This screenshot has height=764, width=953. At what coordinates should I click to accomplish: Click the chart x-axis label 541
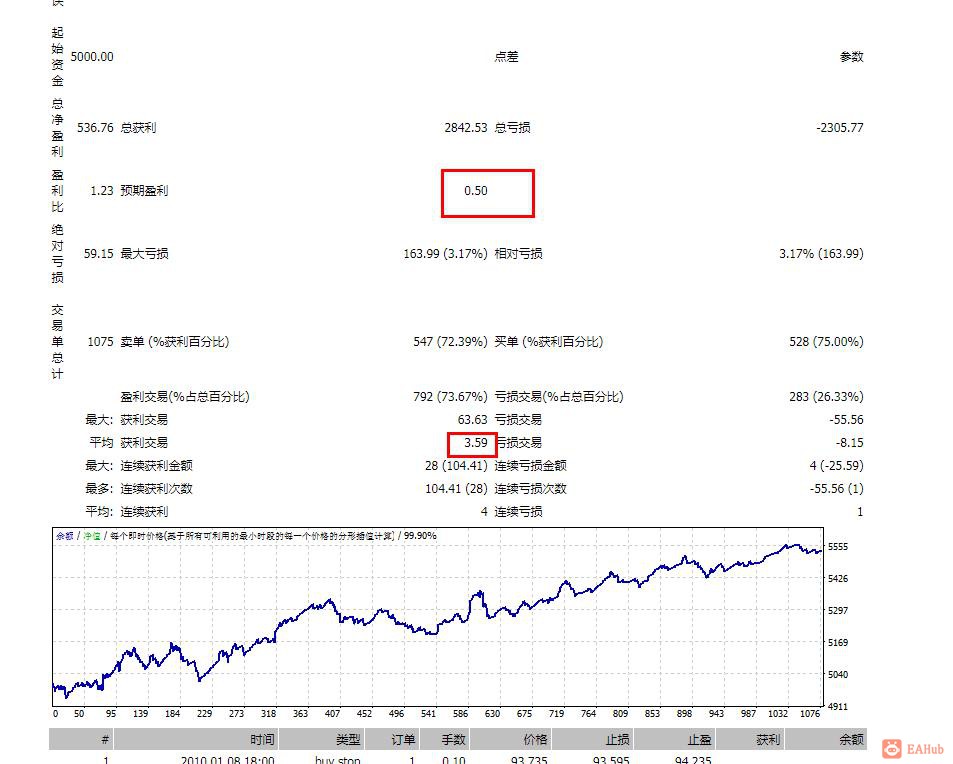tap(428, 714)
